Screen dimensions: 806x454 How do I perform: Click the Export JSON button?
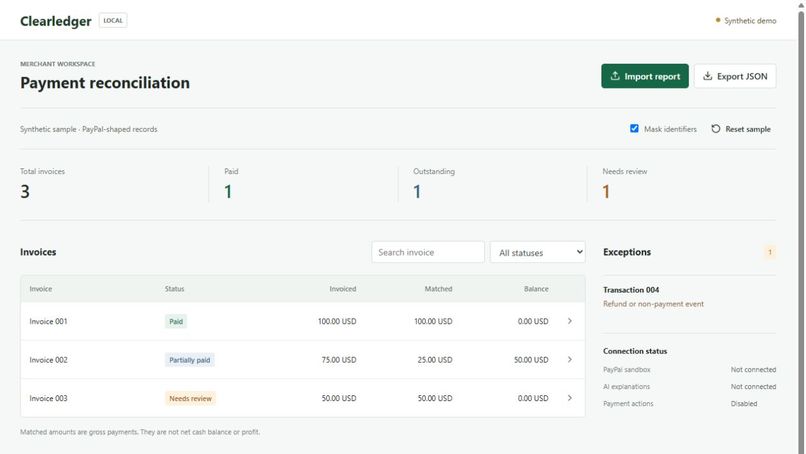coord(735,76)
